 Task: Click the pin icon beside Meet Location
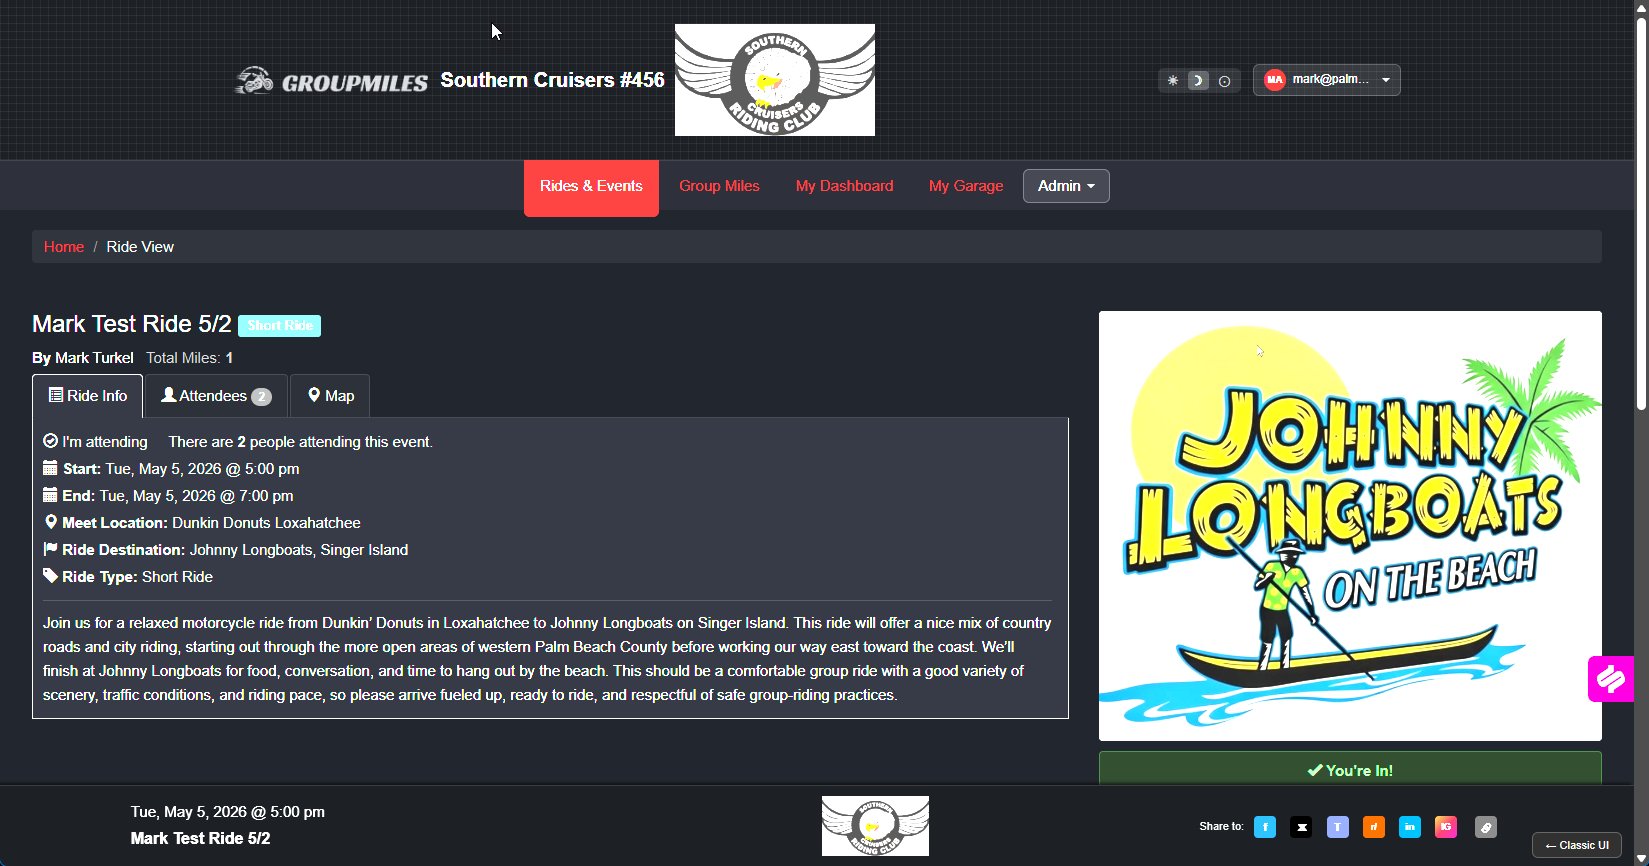point(51,522)
